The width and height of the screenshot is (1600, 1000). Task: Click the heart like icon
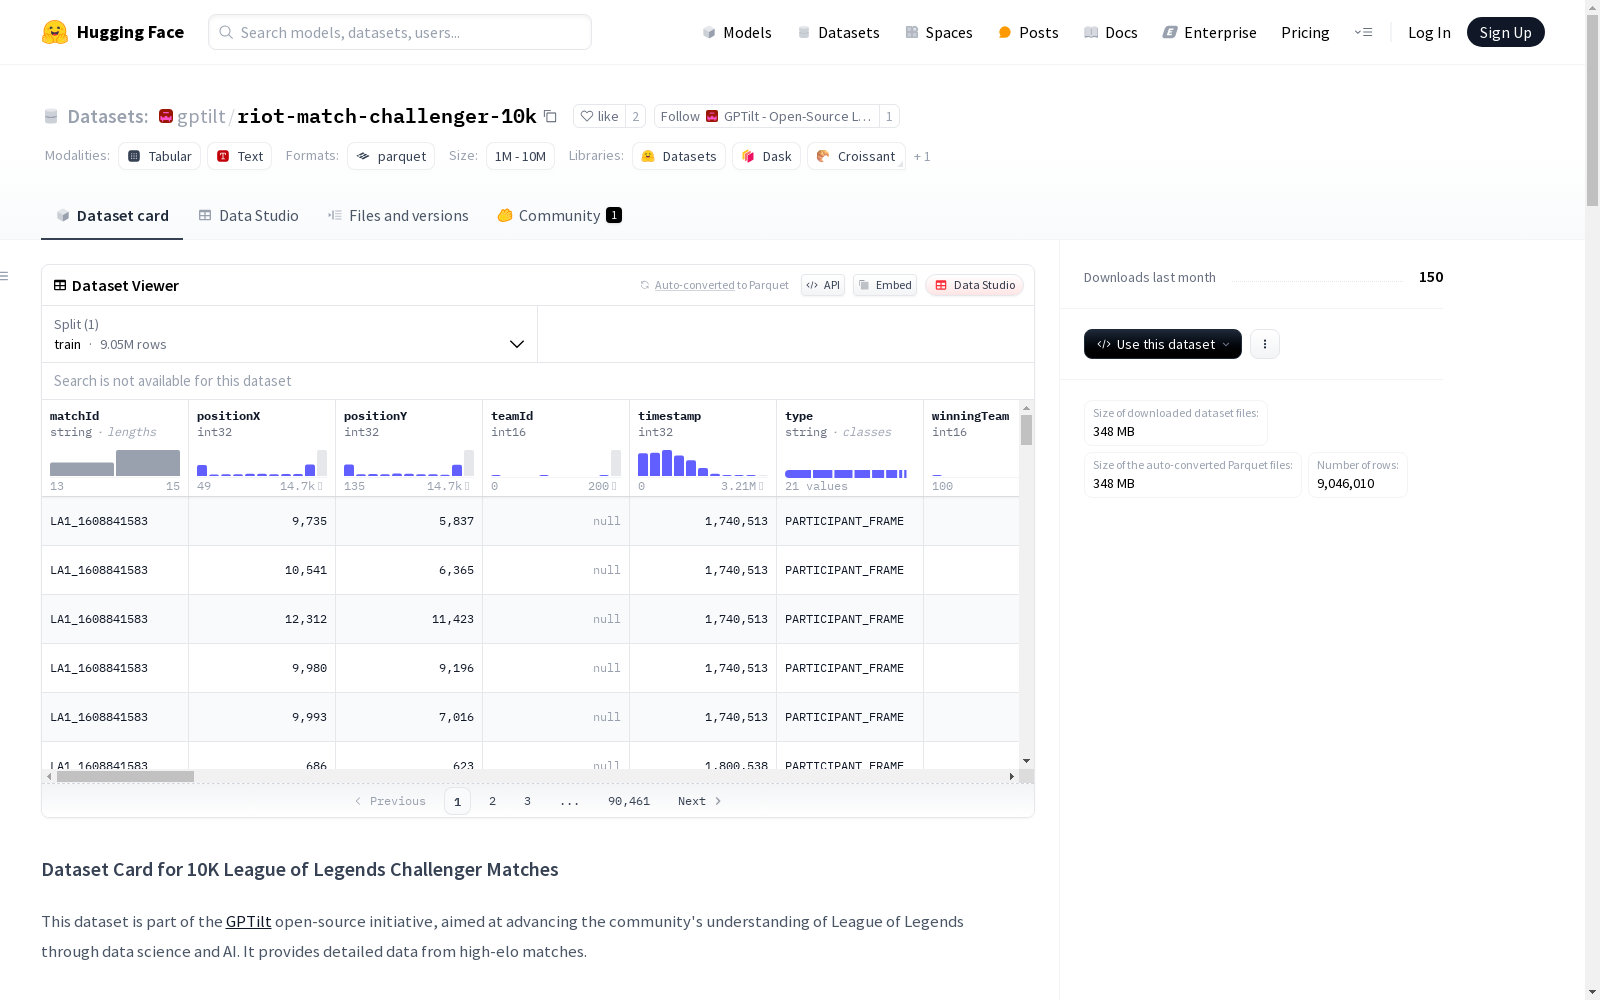pyautogui.click(x=587, y=116)
